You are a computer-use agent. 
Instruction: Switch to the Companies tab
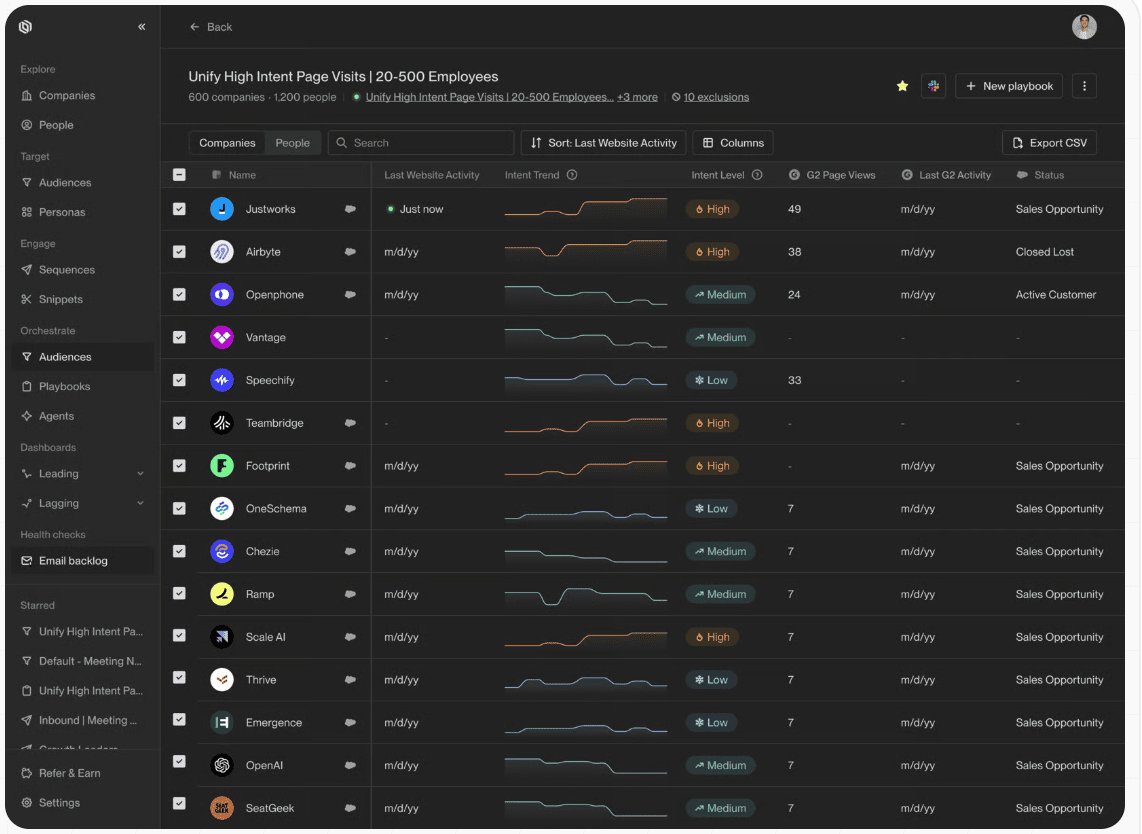227,143
